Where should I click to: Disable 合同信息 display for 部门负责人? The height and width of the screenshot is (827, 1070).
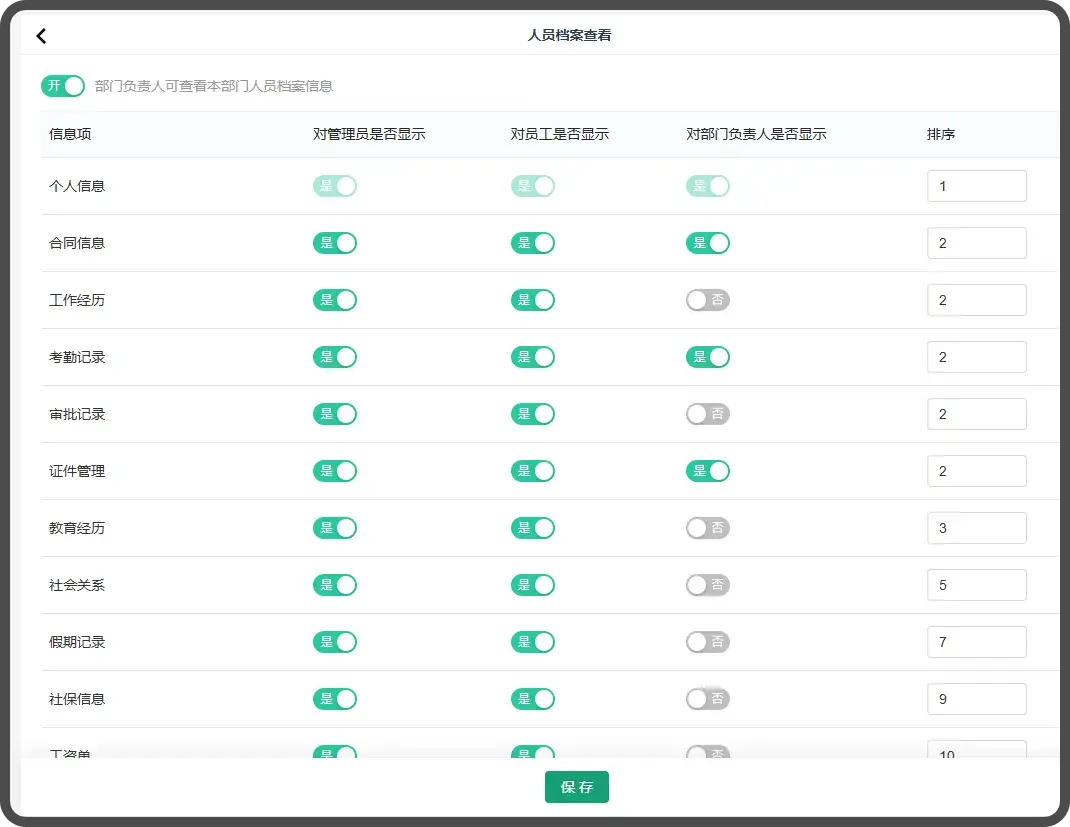point(708,243)
